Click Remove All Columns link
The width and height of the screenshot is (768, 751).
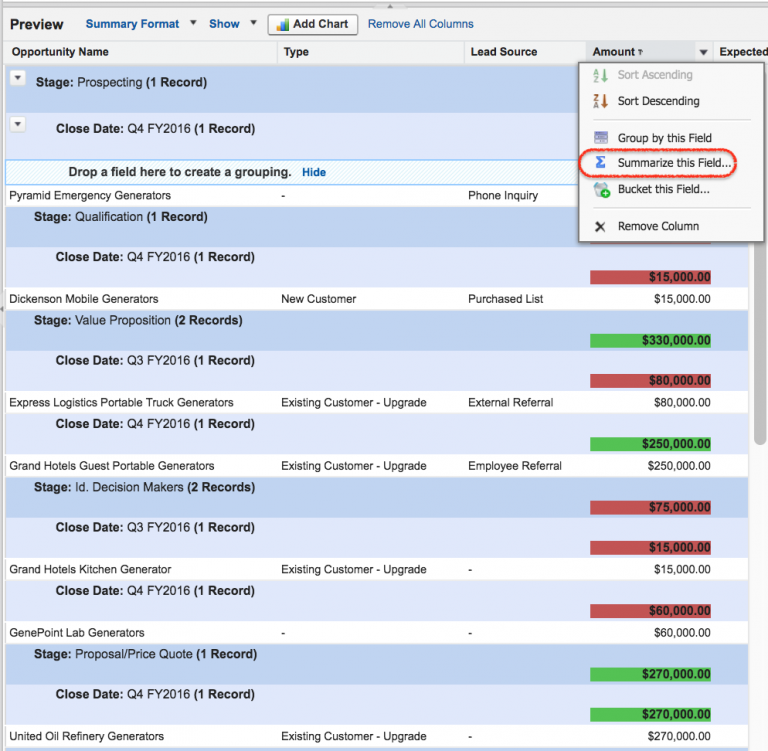coord(421,24)
